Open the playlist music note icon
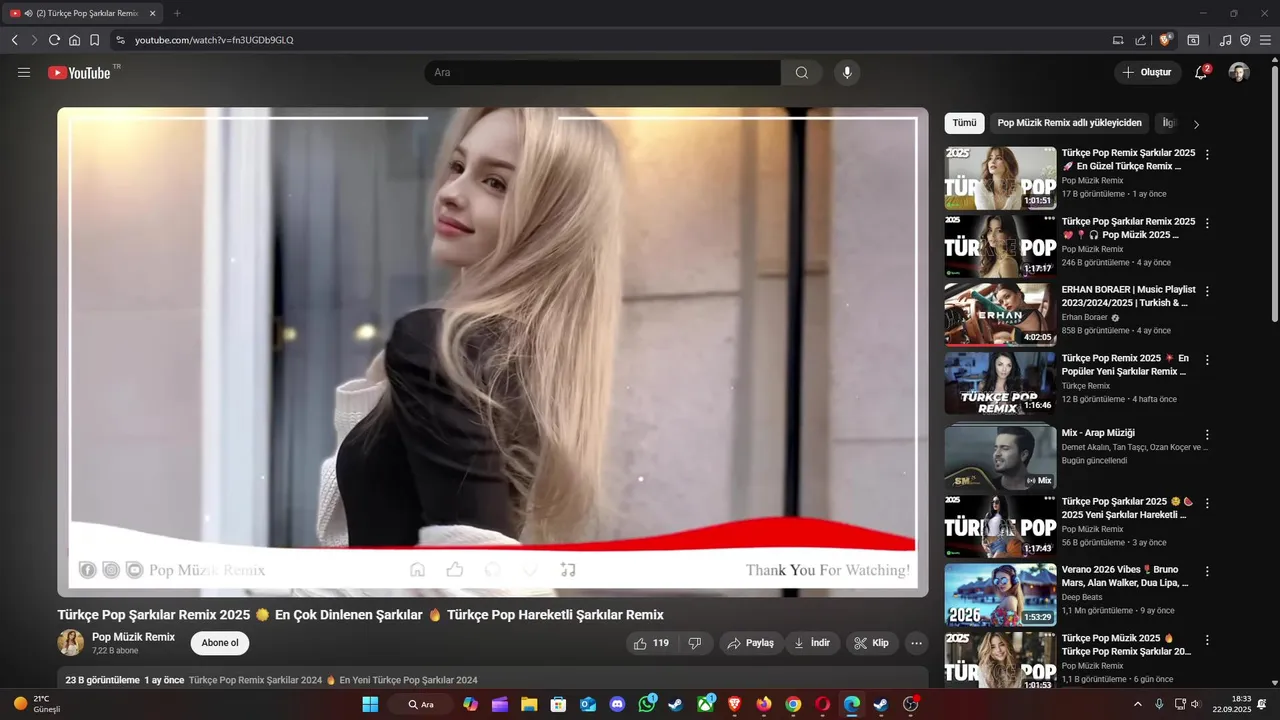1280x720 pixels. pos(1225,40)
